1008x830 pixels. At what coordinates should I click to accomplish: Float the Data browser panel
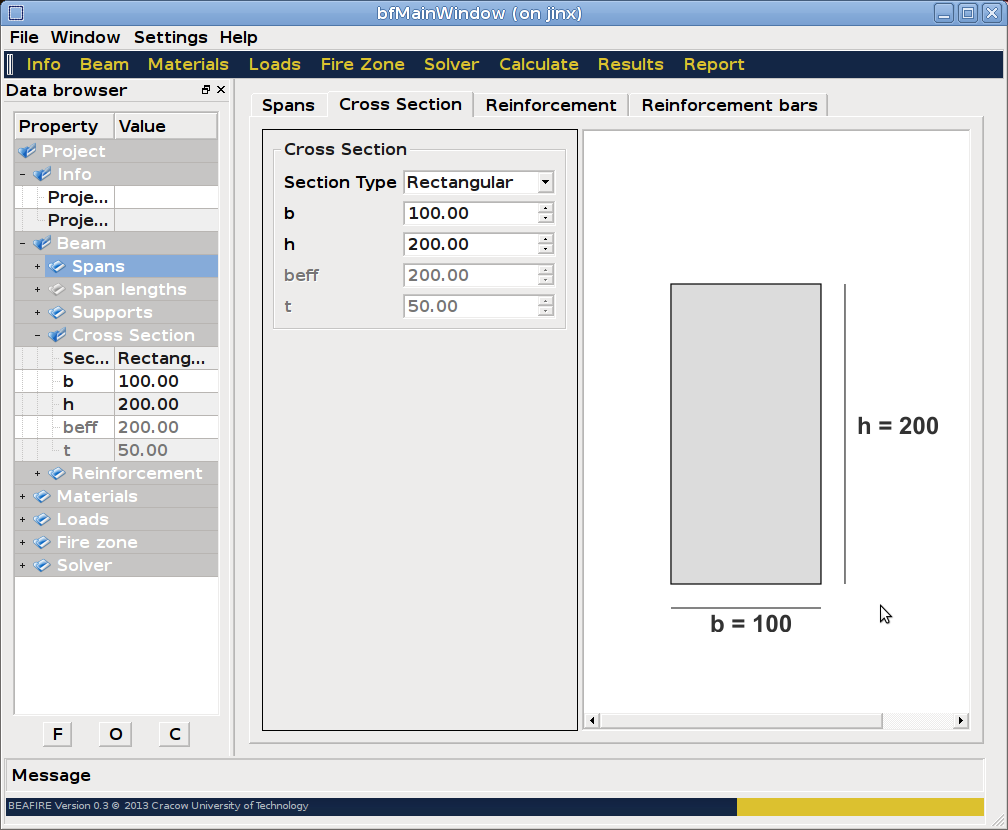point(206,90)
